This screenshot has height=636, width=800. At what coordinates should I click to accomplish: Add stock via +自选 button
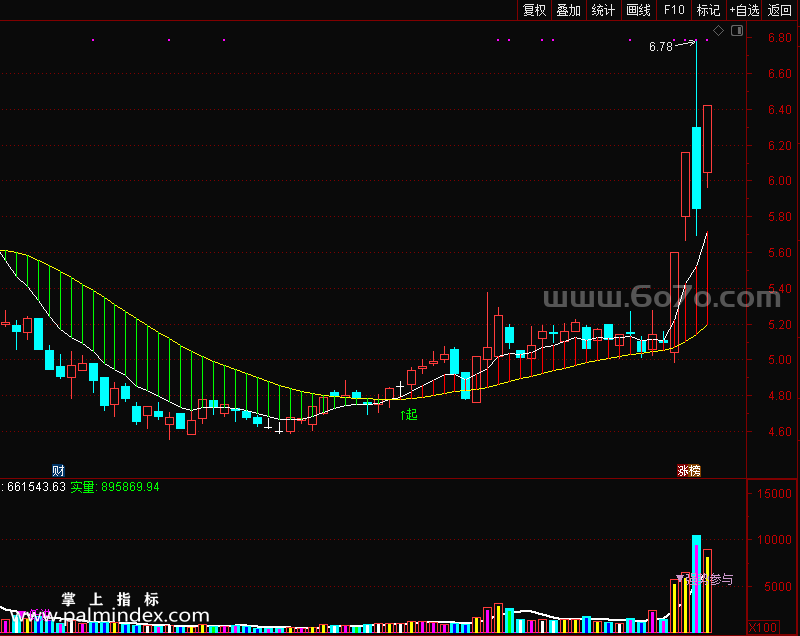(744, 10)
